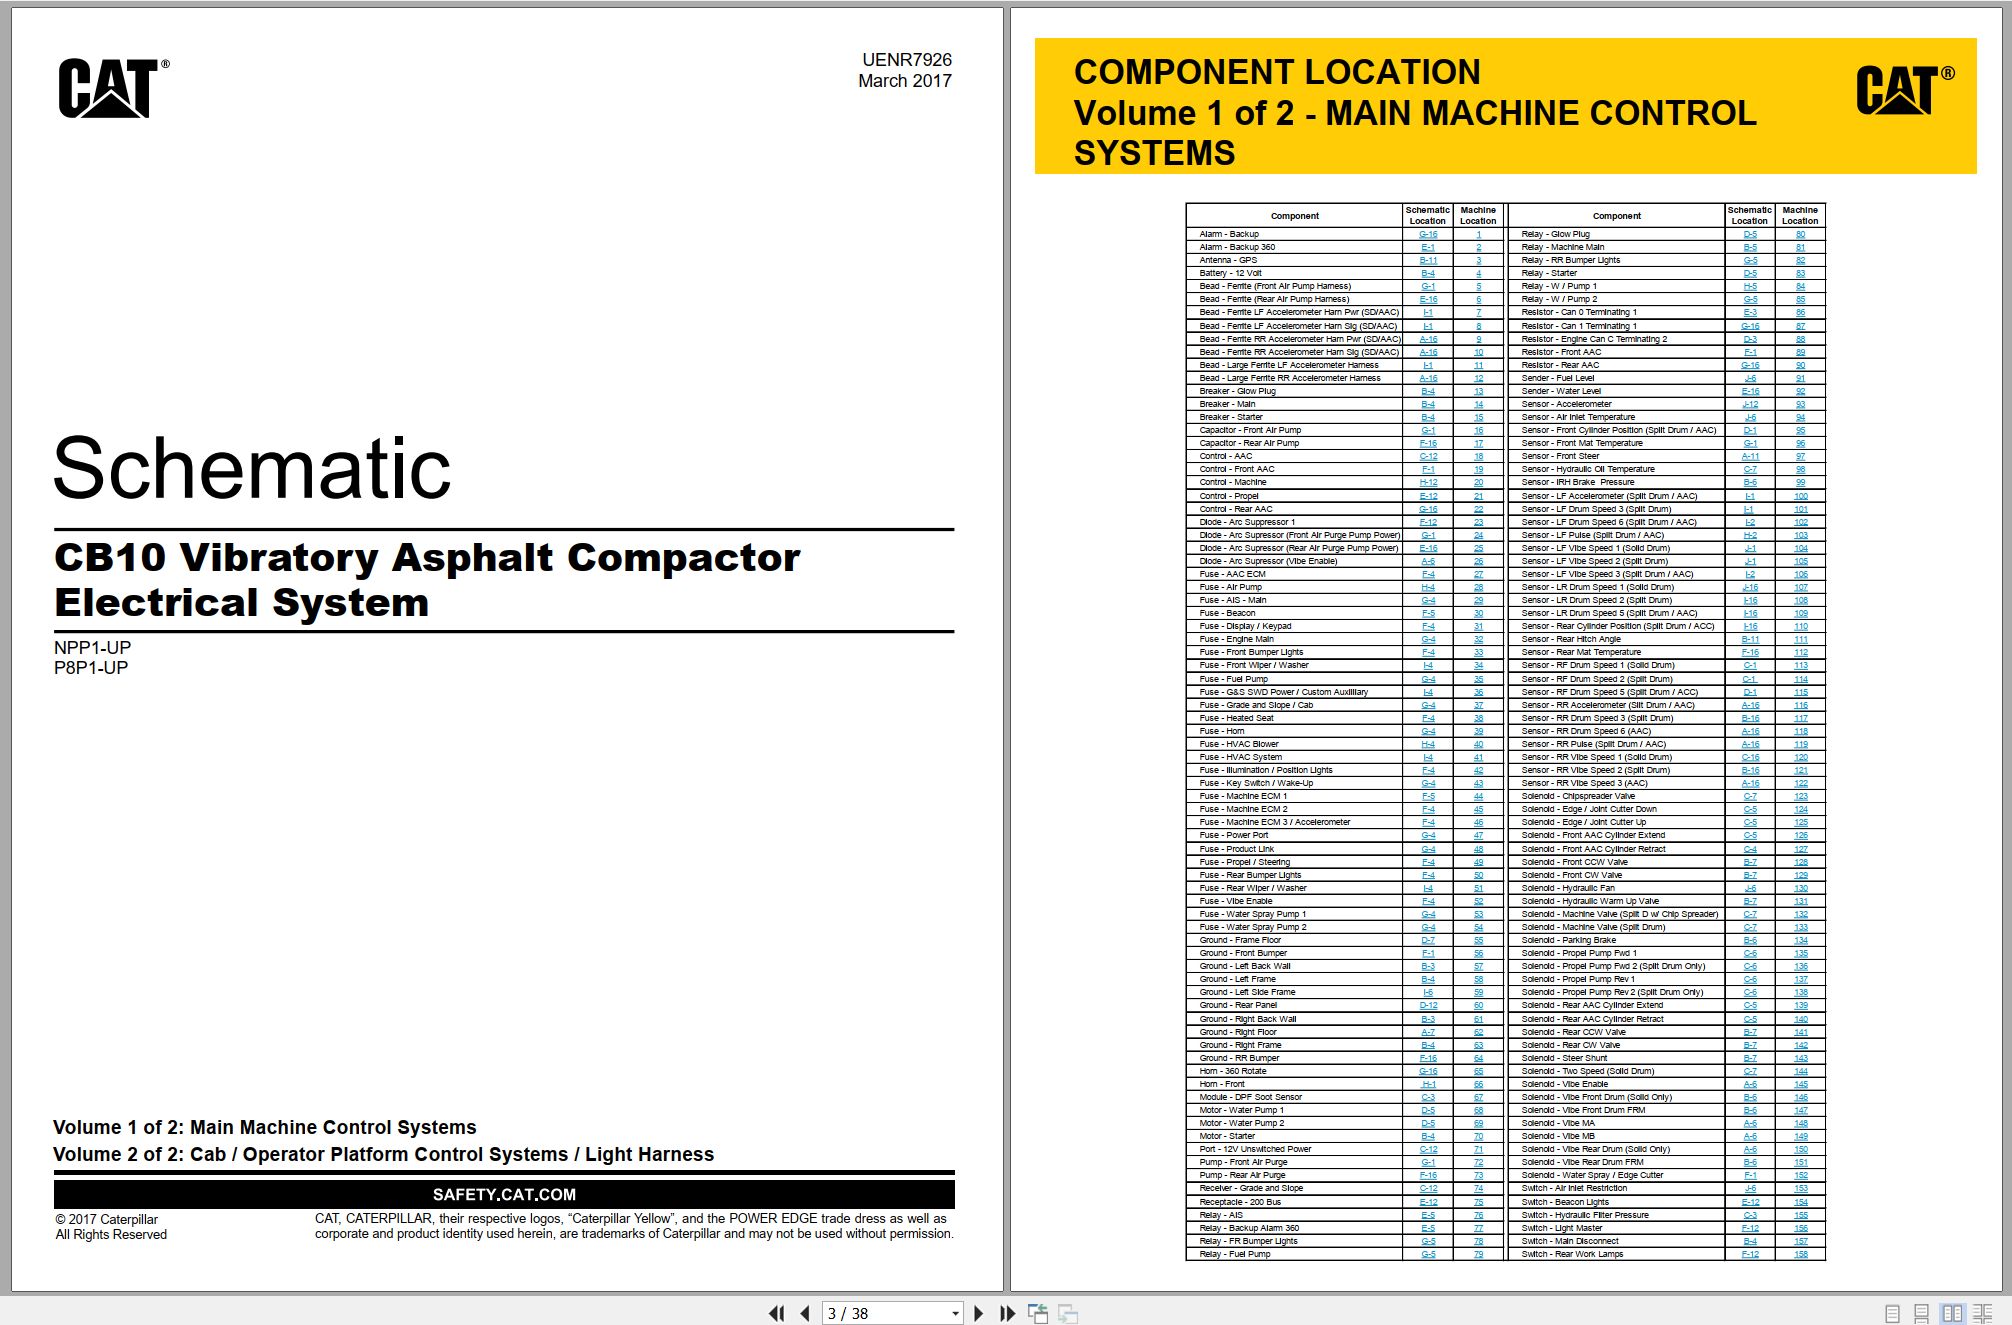Open machine location 60 for Ground - Rear Panel
Screen dimensions: 2012x1325
(x=1478, y=1005)
